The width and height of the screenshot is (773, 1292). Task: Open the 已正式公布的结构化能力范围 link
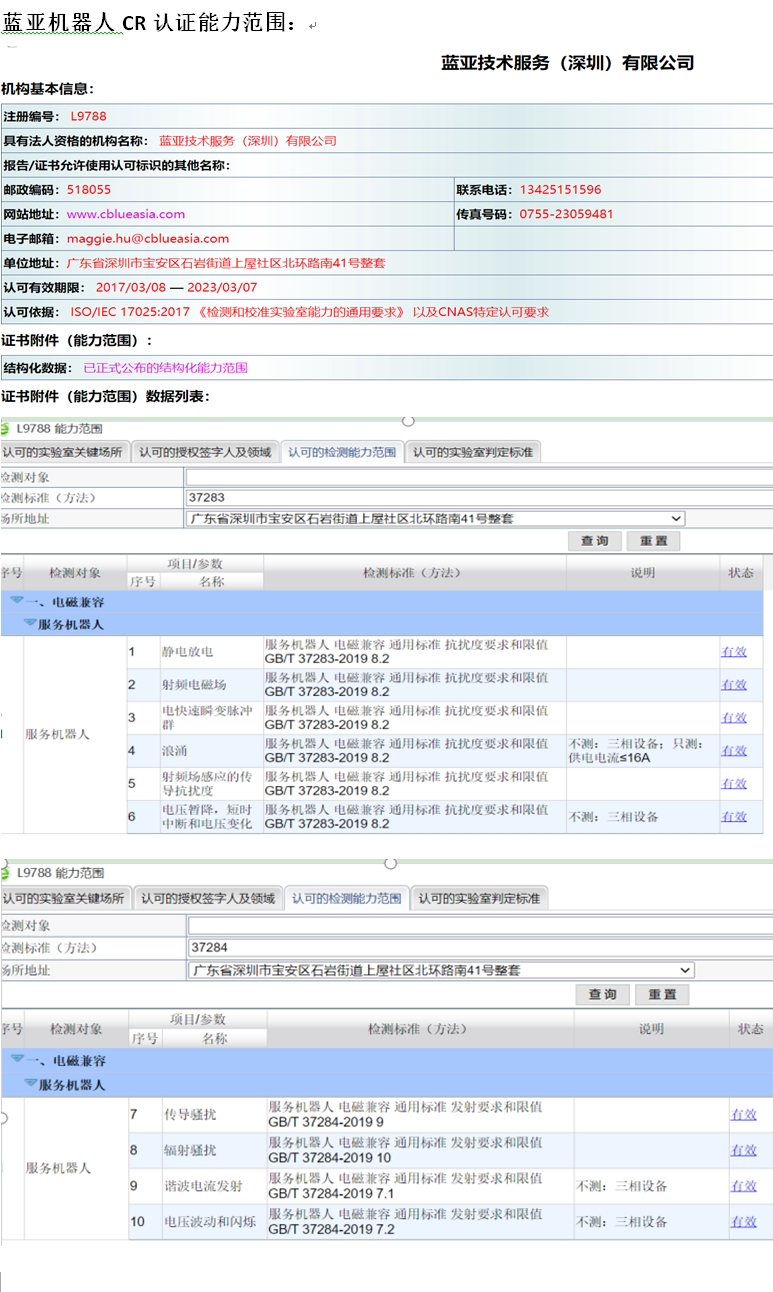pyautogui.click(x=165, y=368)
